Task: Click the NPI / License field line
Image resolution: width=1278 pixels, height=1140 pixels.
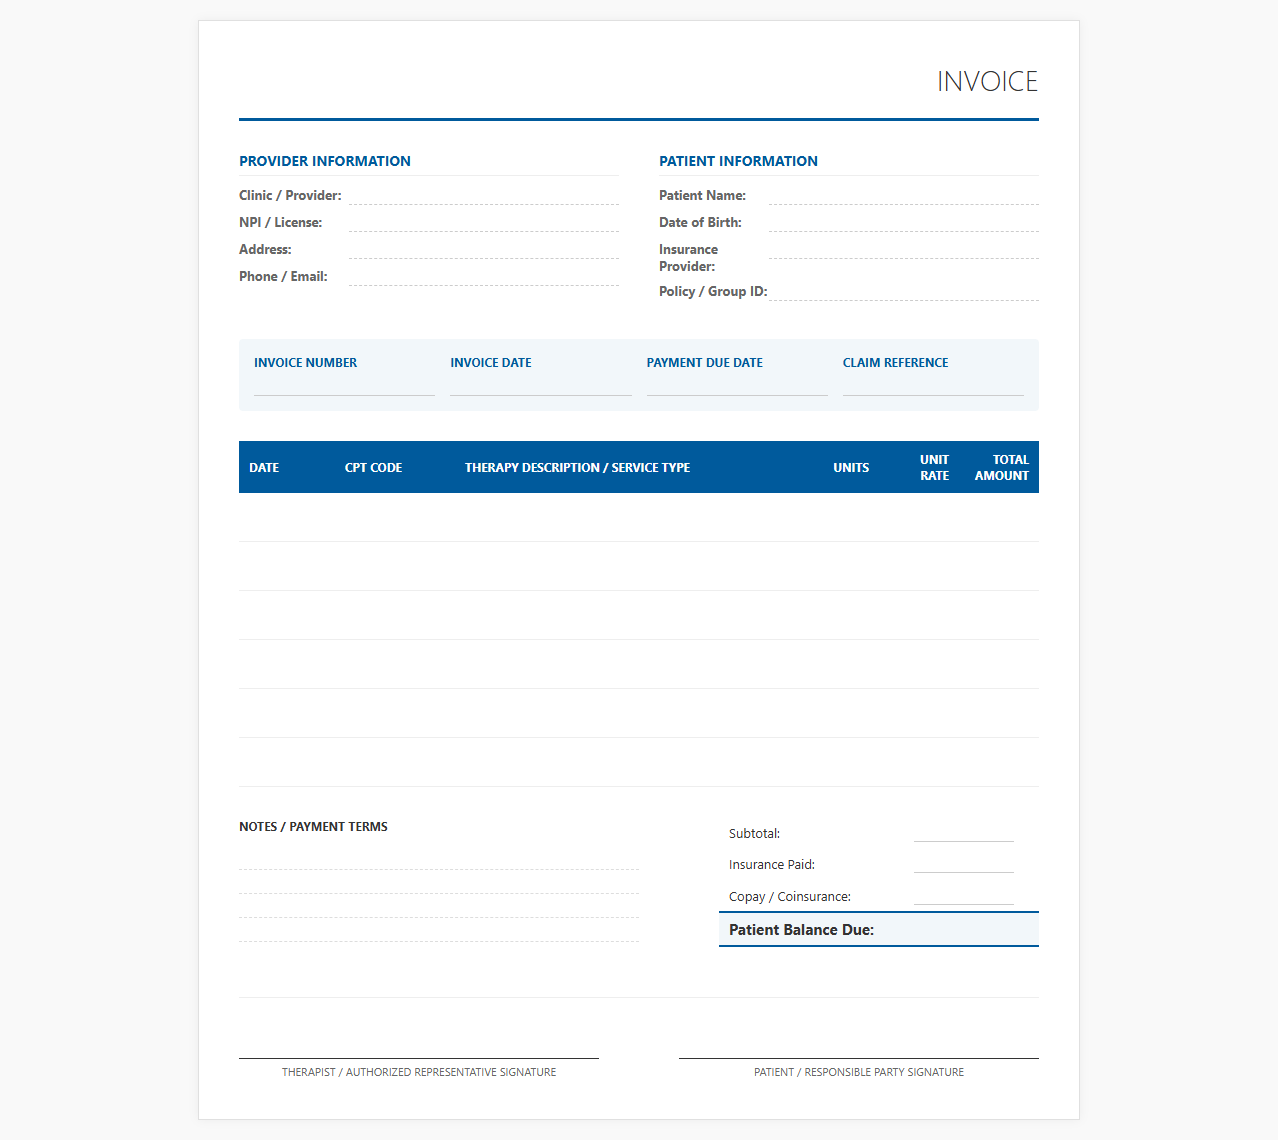Action: pyautogui.click(x=484, y=223)
